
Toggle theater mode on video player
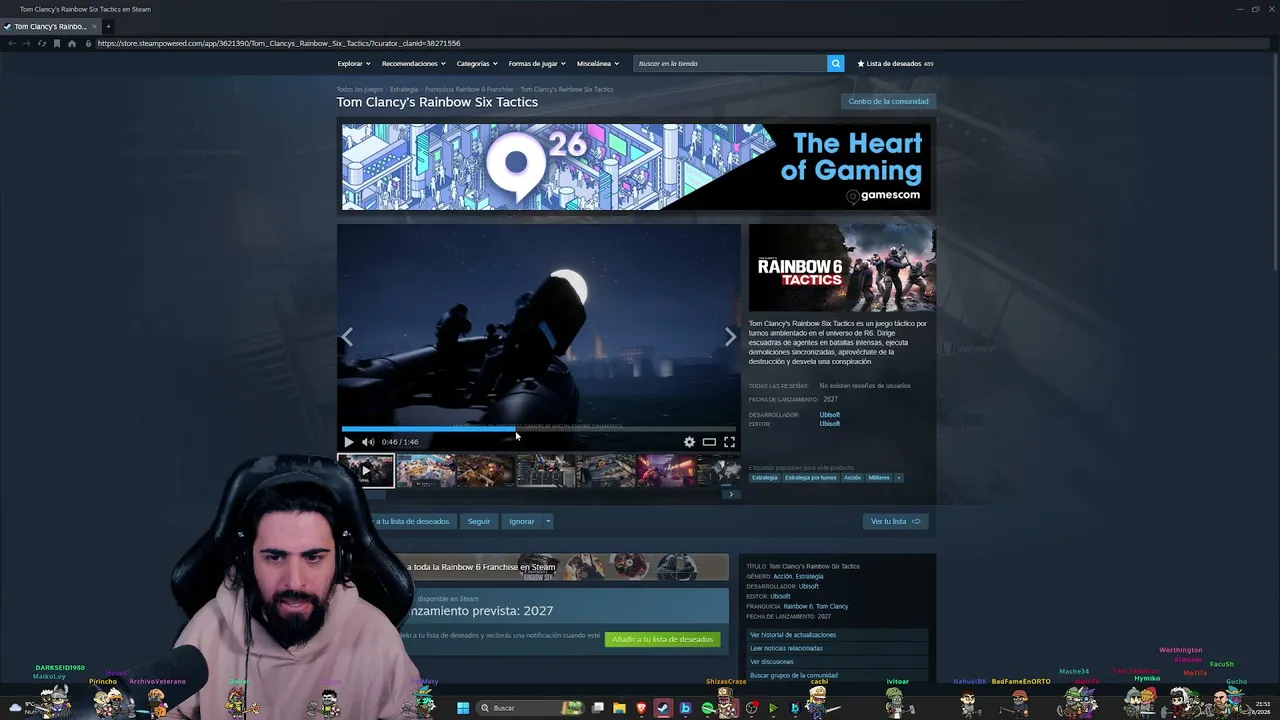709,442
